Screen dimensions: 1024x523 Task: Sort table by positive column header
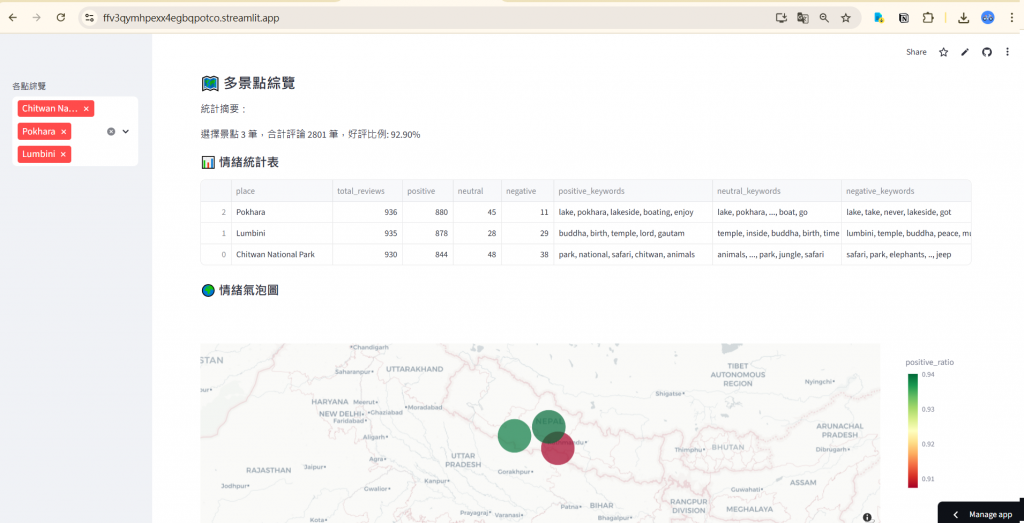click(427, 191)
